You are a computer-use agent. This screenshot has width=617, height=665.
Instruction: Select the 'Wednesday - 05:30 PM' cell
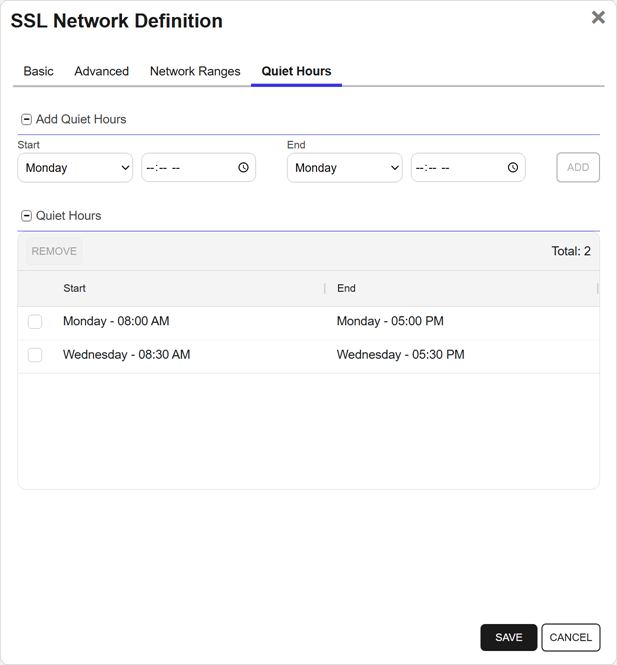[x=401, y=355]
